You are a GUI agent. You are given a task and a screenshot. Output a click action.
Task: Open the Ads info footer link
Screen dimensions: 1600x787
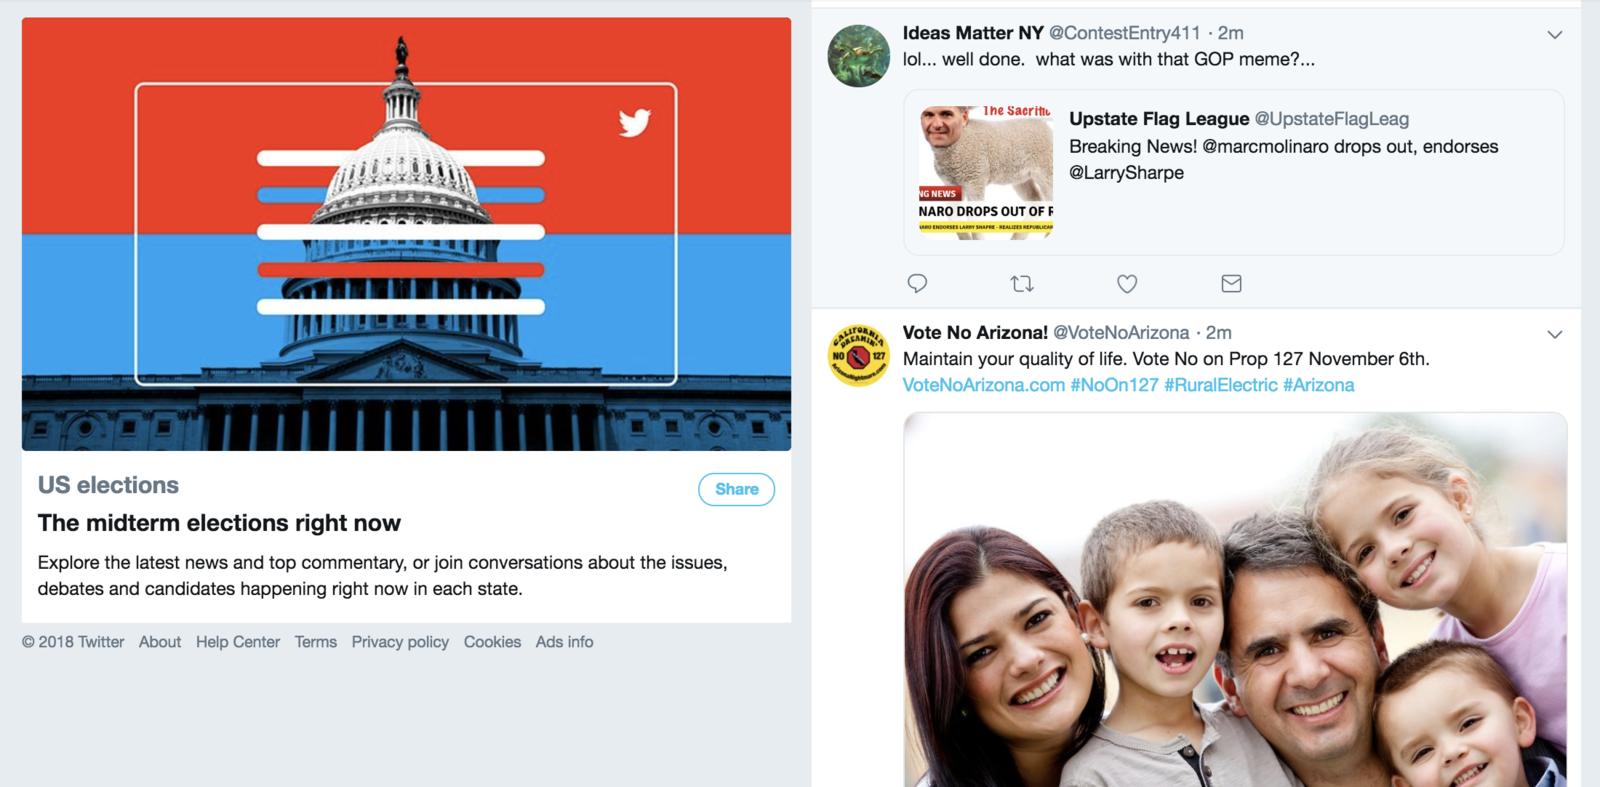point(564,642)
